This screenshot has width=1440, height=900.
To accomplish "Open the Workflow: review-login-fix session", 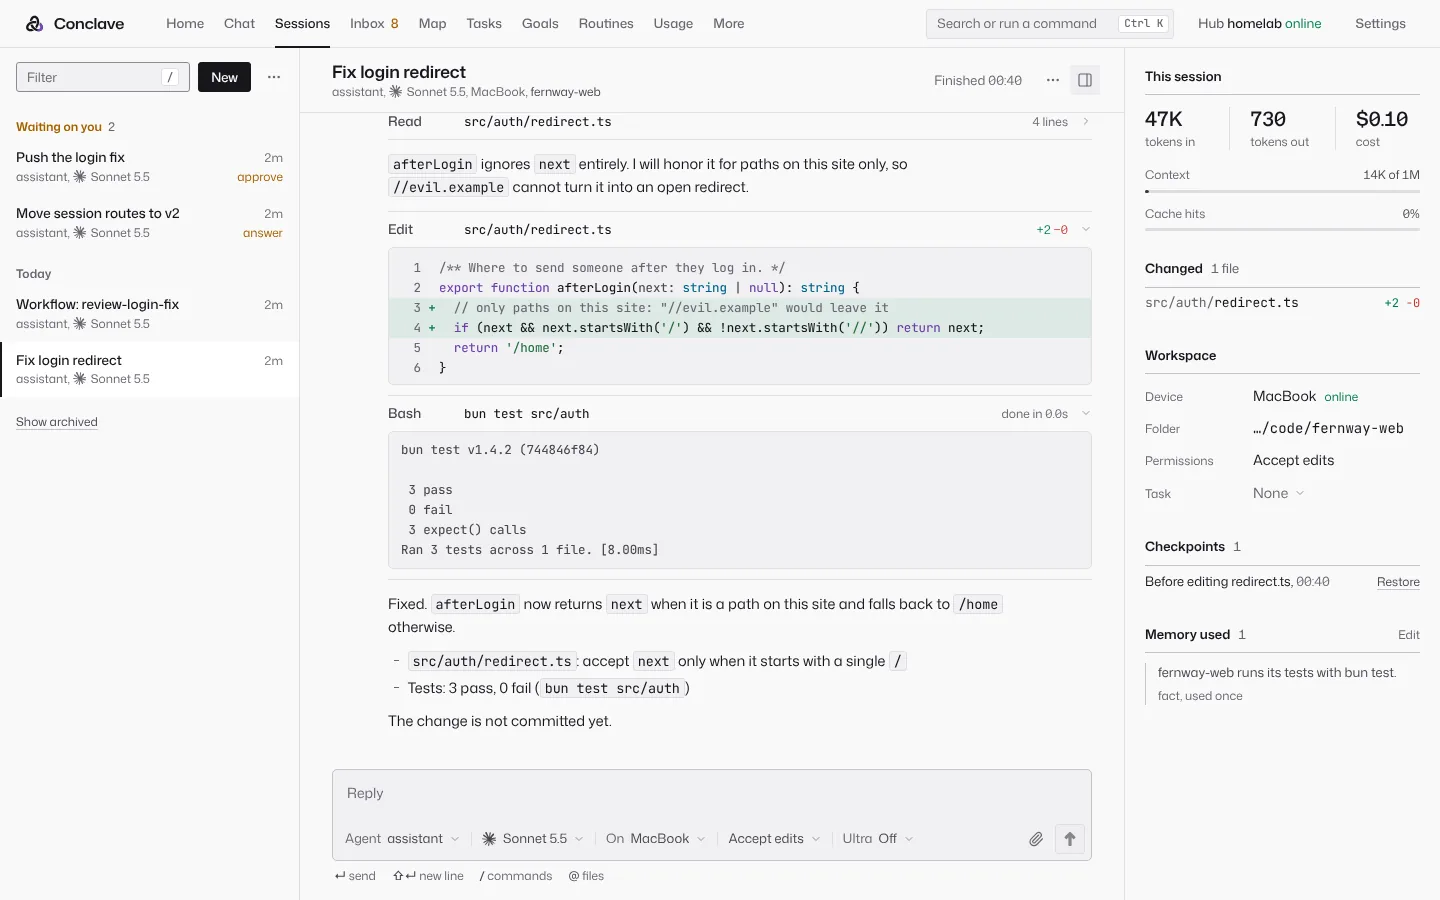I will 150,314.
